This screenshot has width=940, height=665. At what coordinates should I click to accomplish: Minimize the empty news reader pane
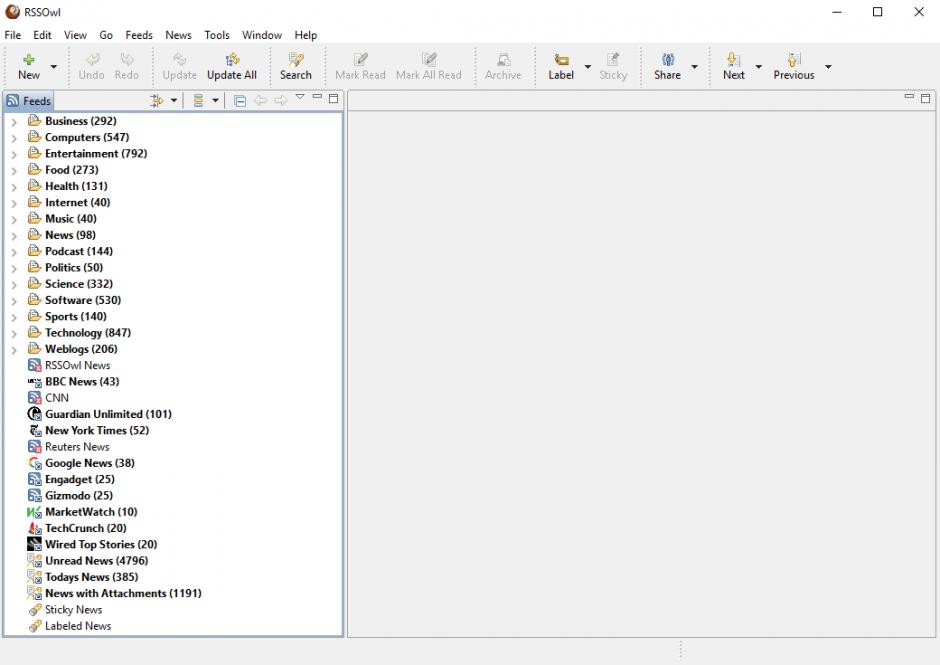[909, 97]
